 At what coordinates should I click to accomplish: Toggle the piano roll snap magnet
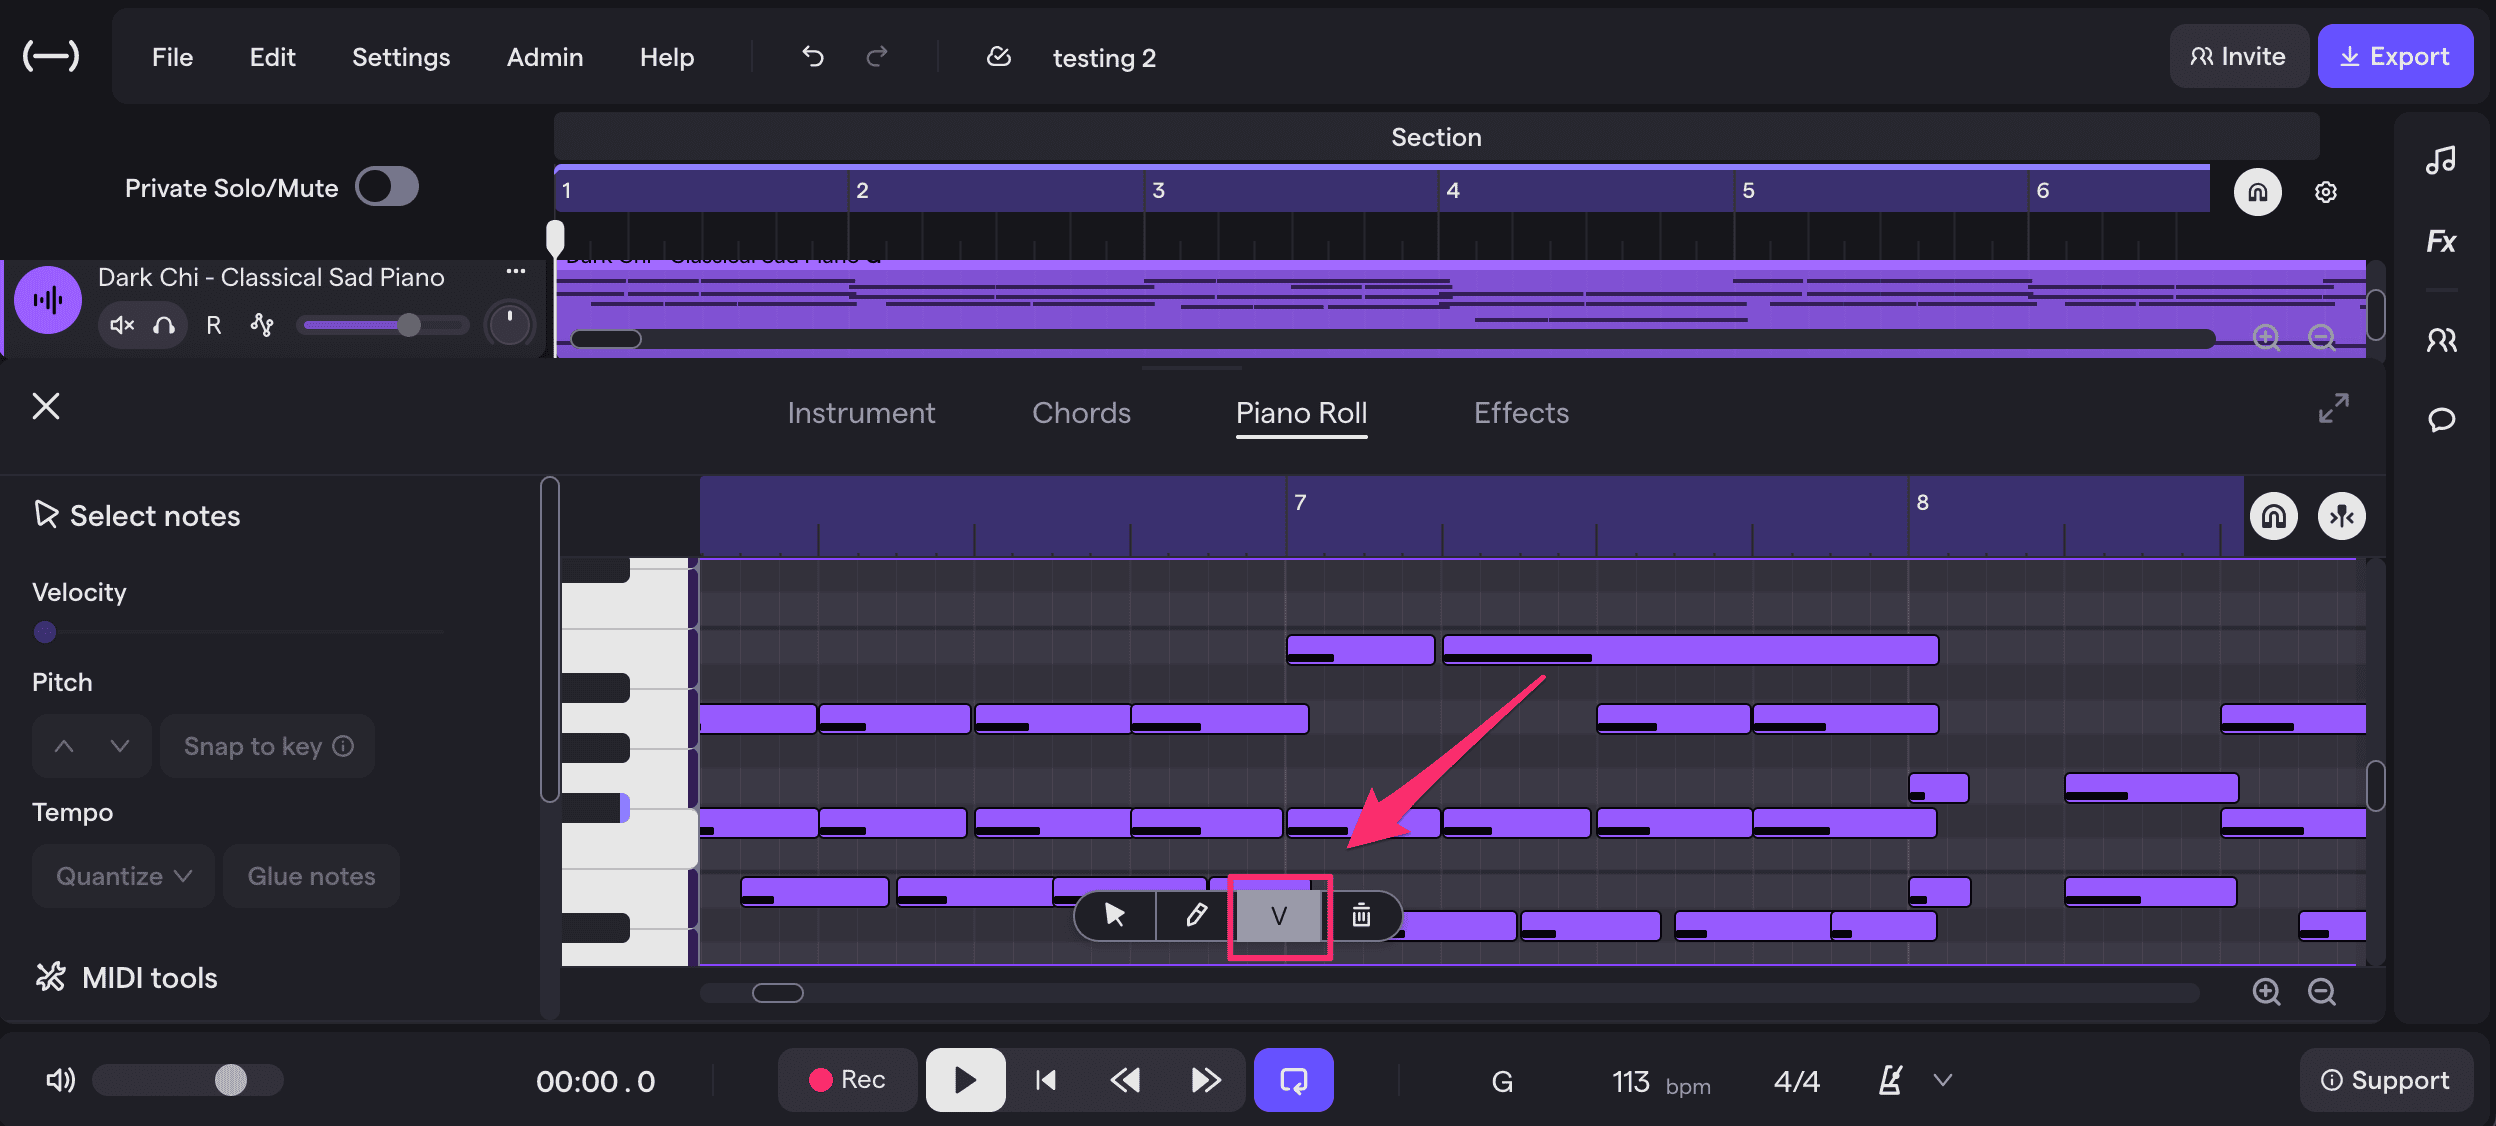pos(2274,516)
